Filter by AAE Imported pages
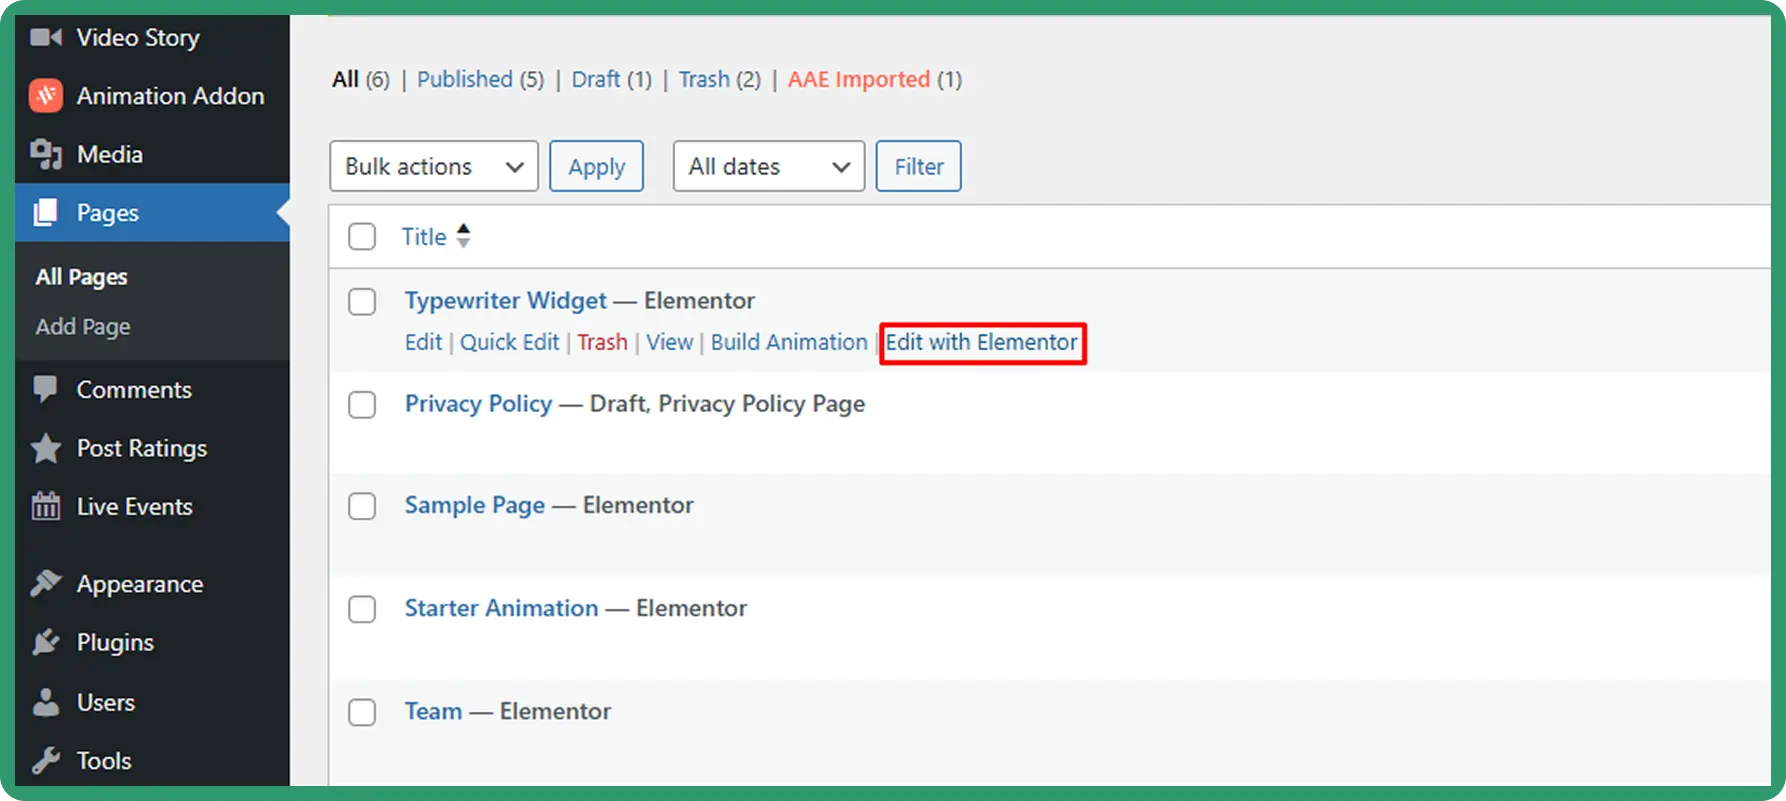Viewport: 1786px width, 801px height. (859, 79)
